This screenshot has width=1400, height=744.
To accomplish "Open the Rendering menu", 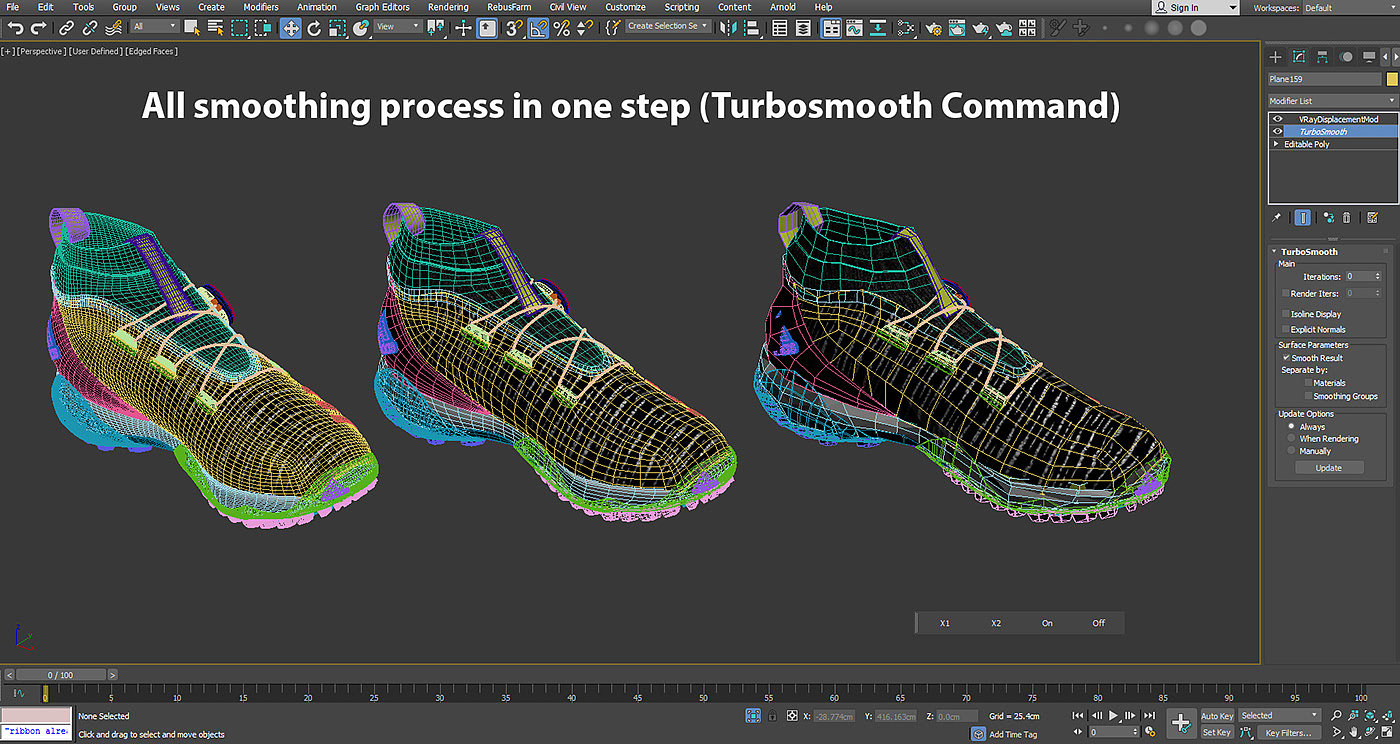I will pos(448,7).
